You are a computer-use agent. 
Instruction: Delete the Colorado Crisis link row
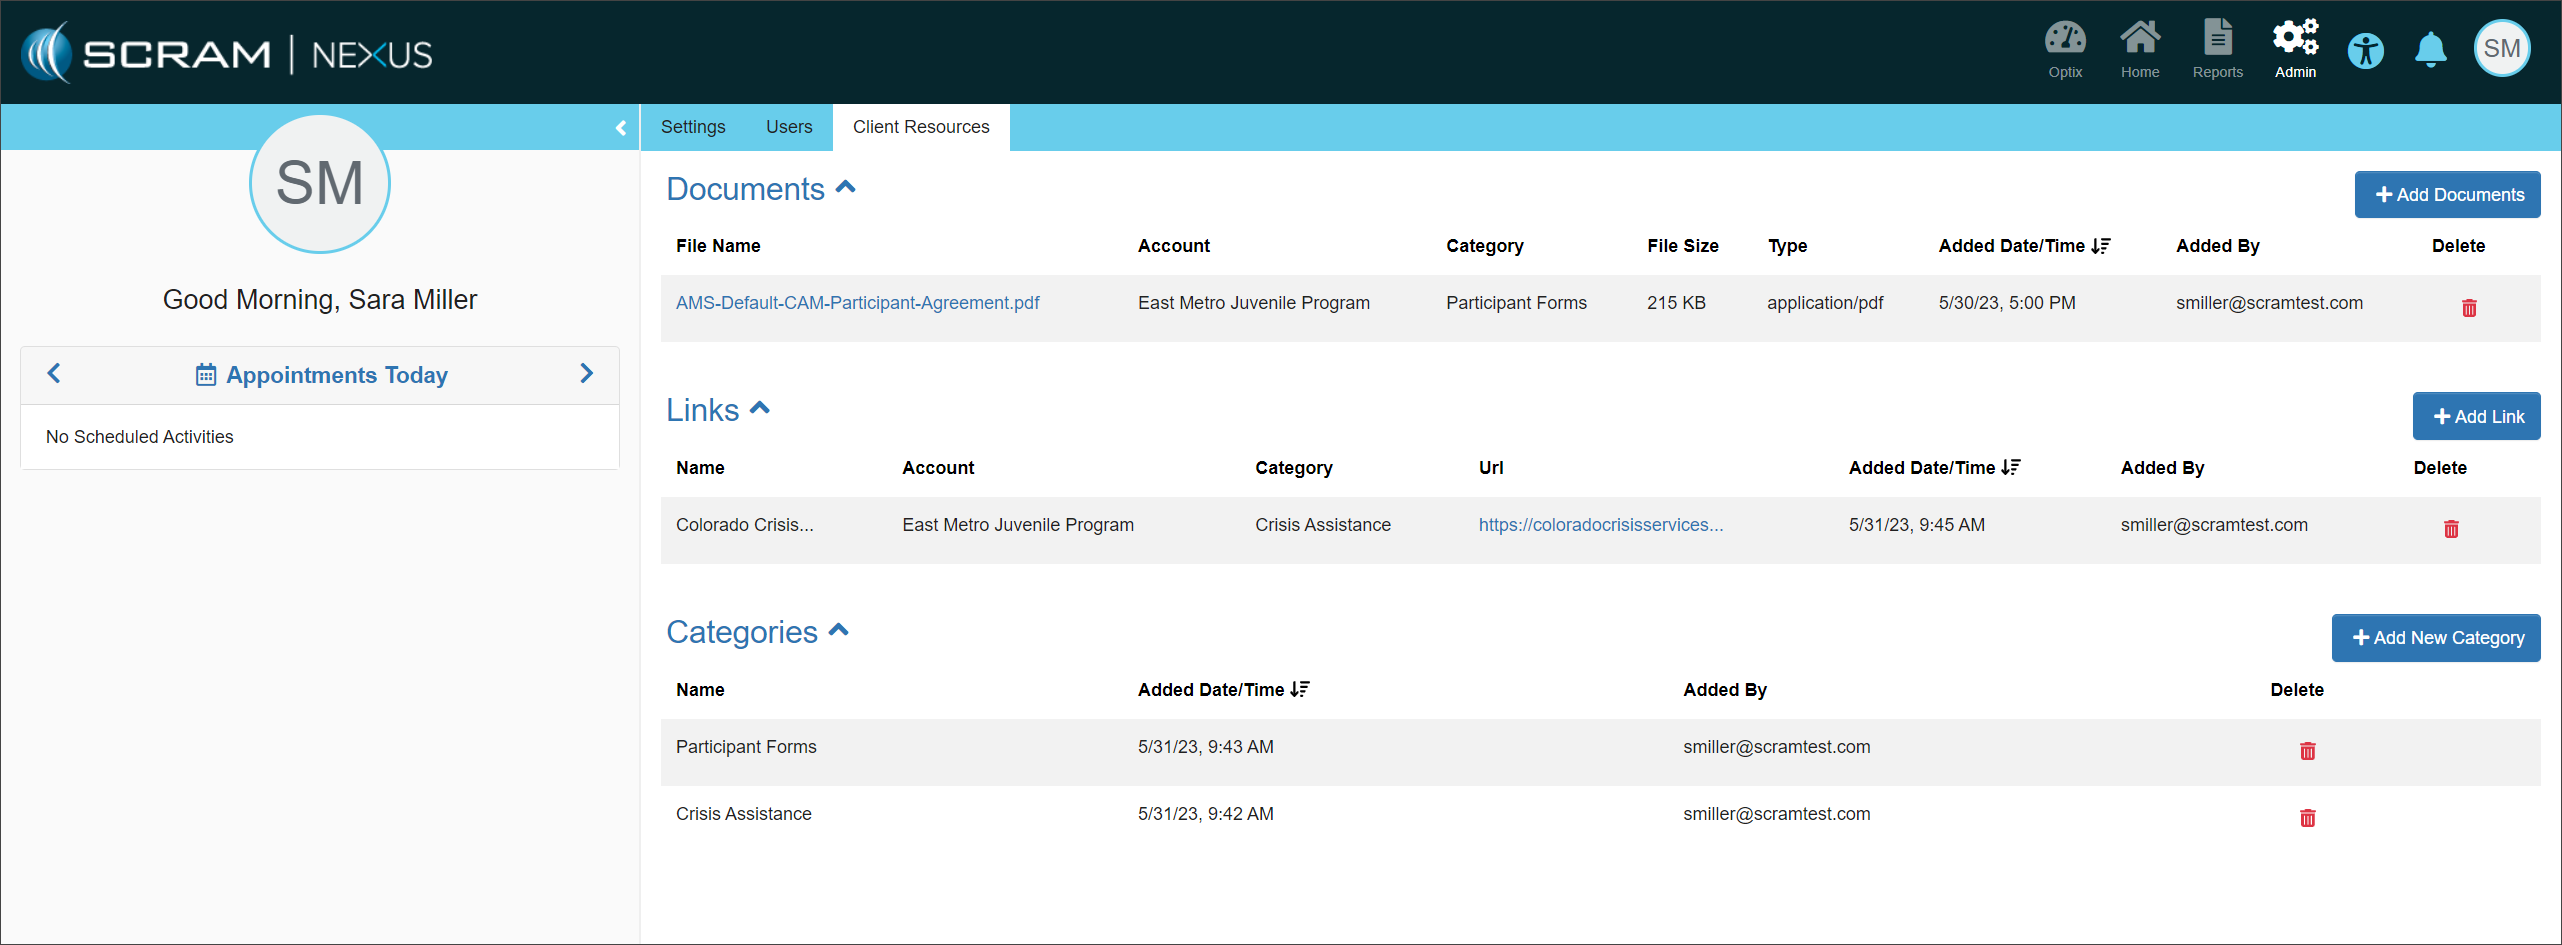(2450, 529)
